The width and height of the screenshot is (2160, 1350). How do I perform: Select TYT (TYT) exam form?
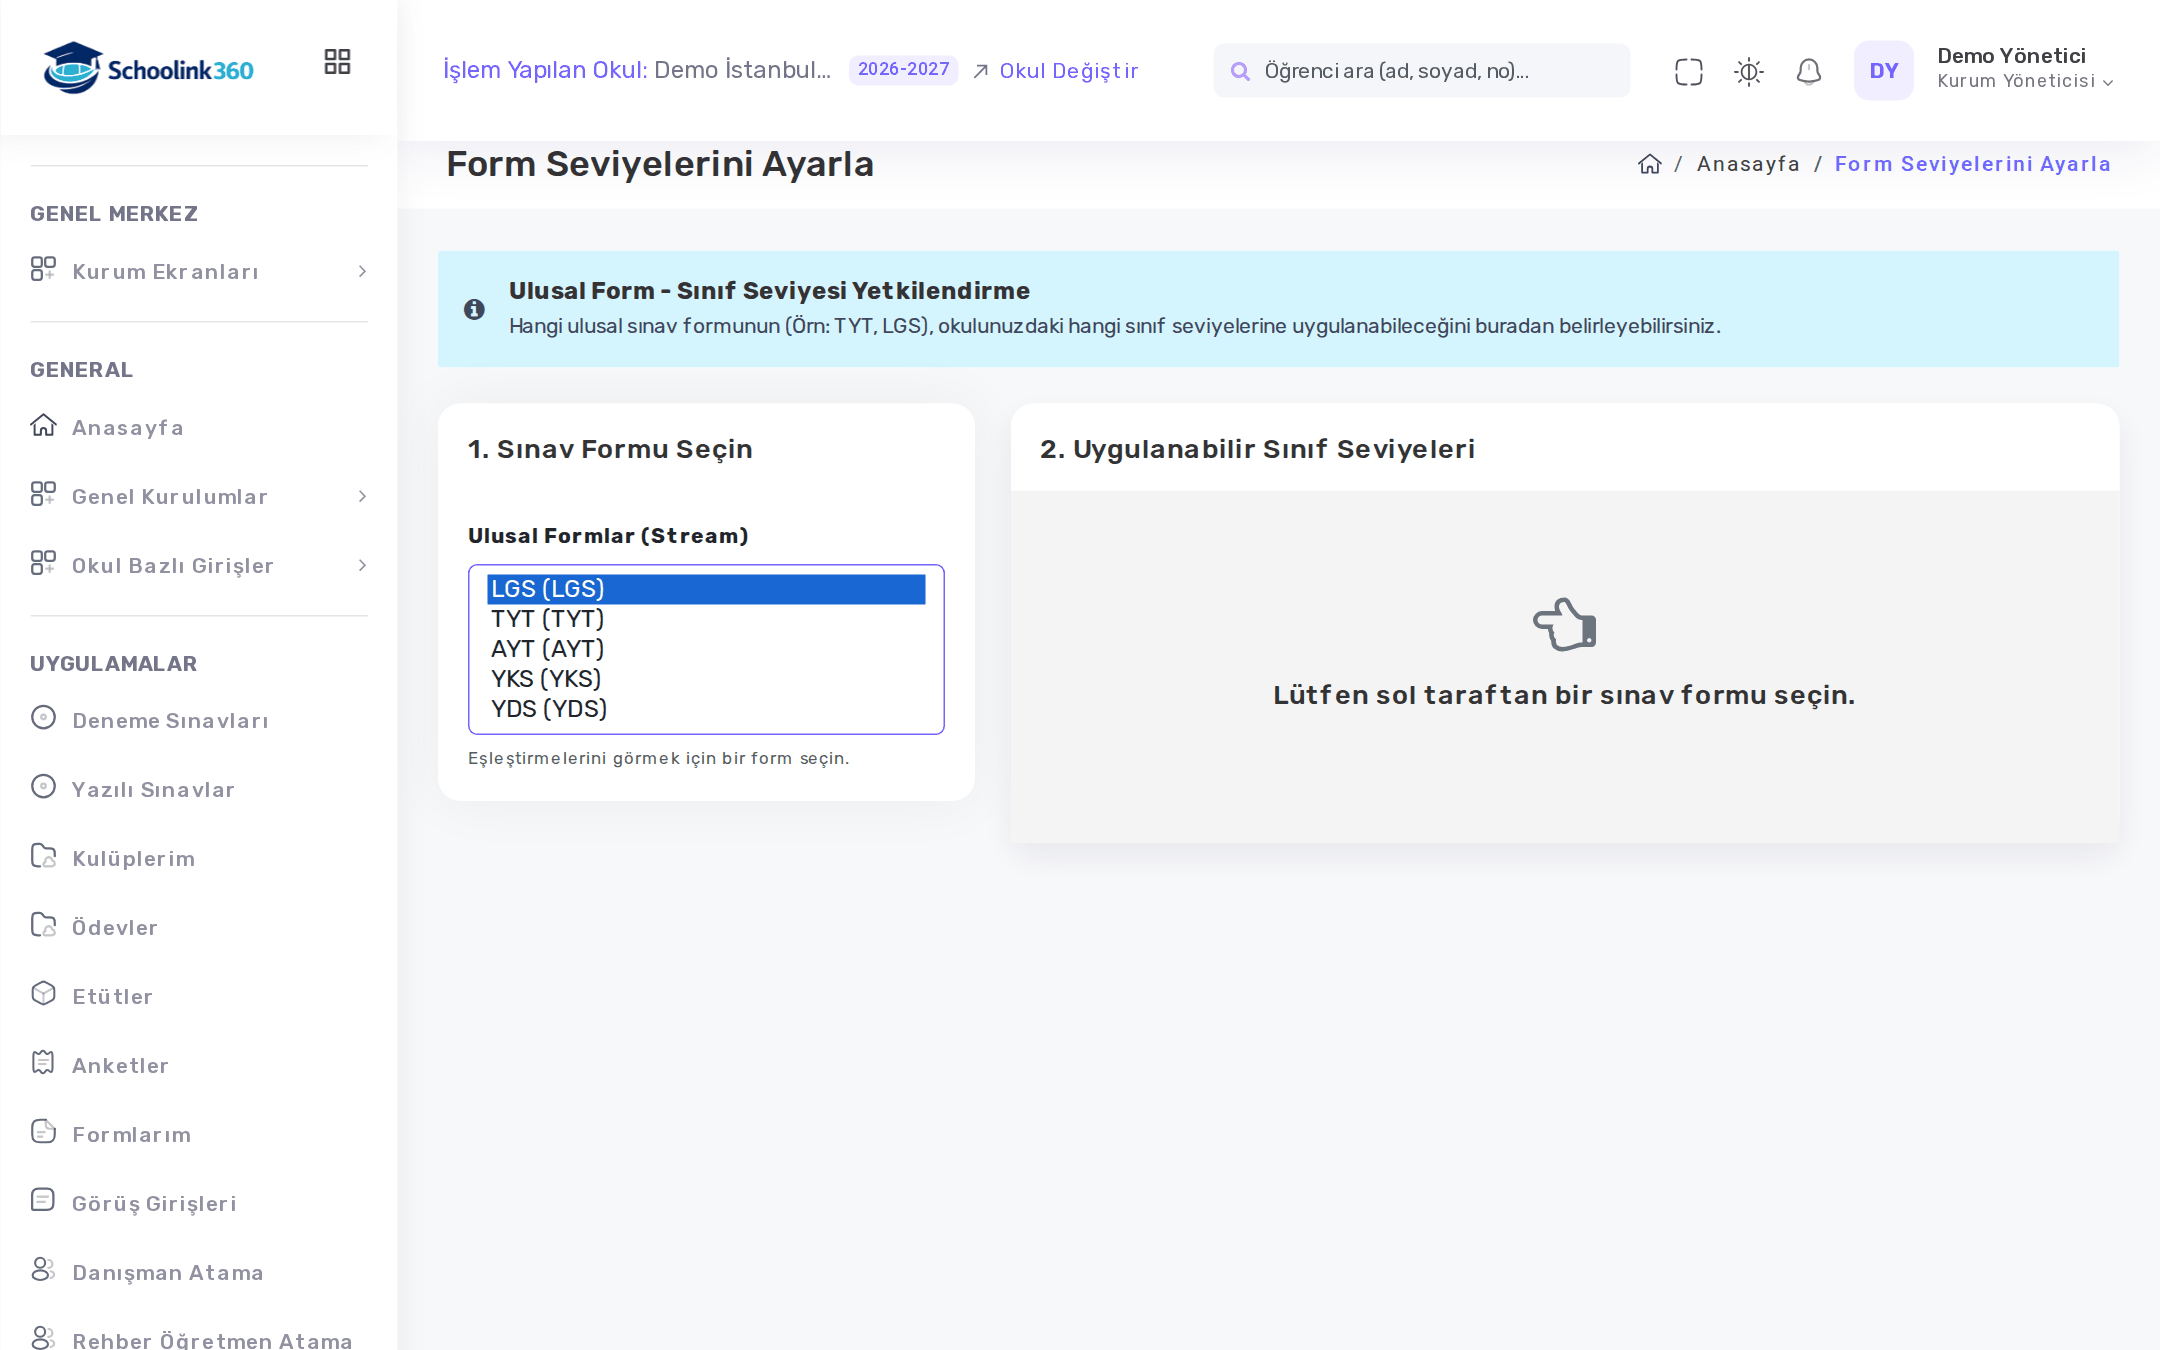pyautogui.click(x=706, y=619)
